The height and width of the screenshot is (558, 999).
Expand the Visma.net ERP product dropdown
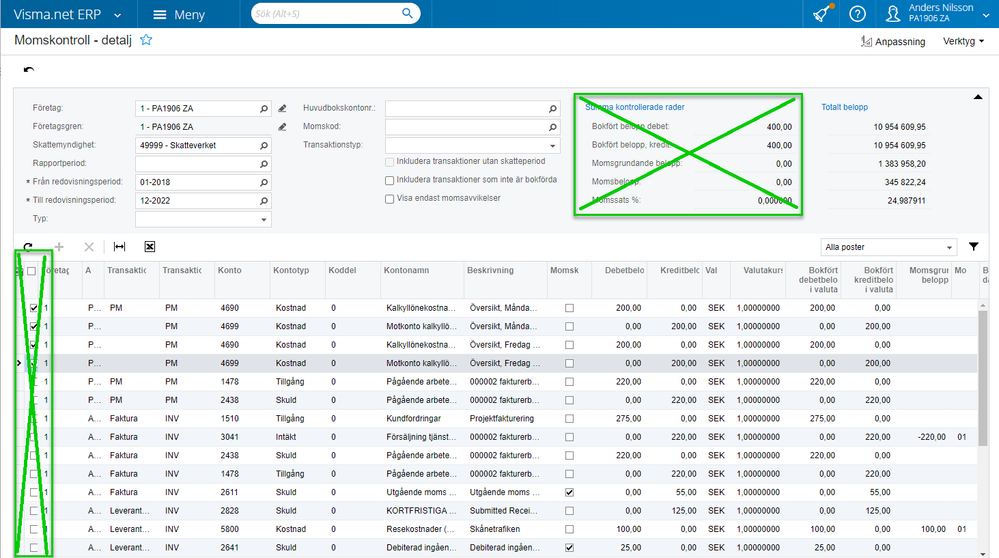(x=117, y=15)
